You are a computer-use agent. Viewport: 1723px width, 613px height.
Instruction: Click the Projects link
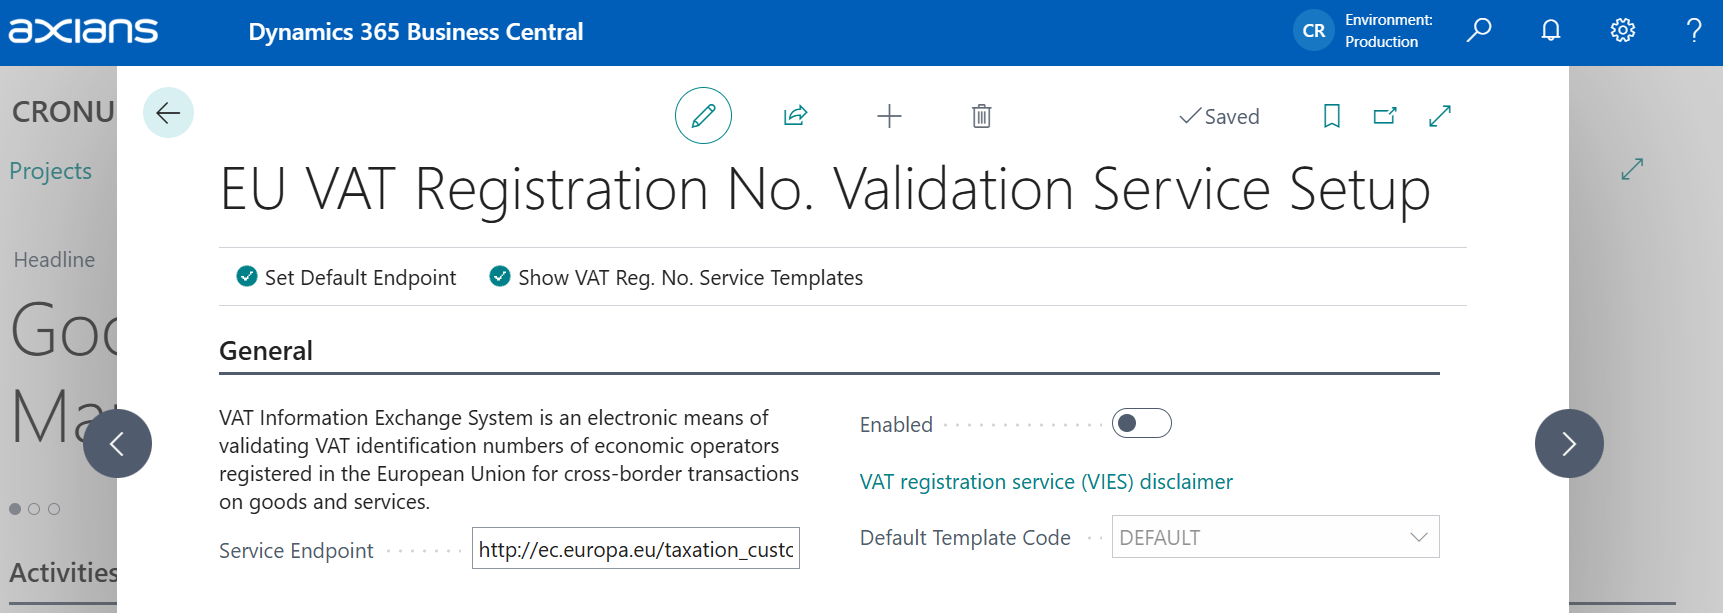click(50, 171)
